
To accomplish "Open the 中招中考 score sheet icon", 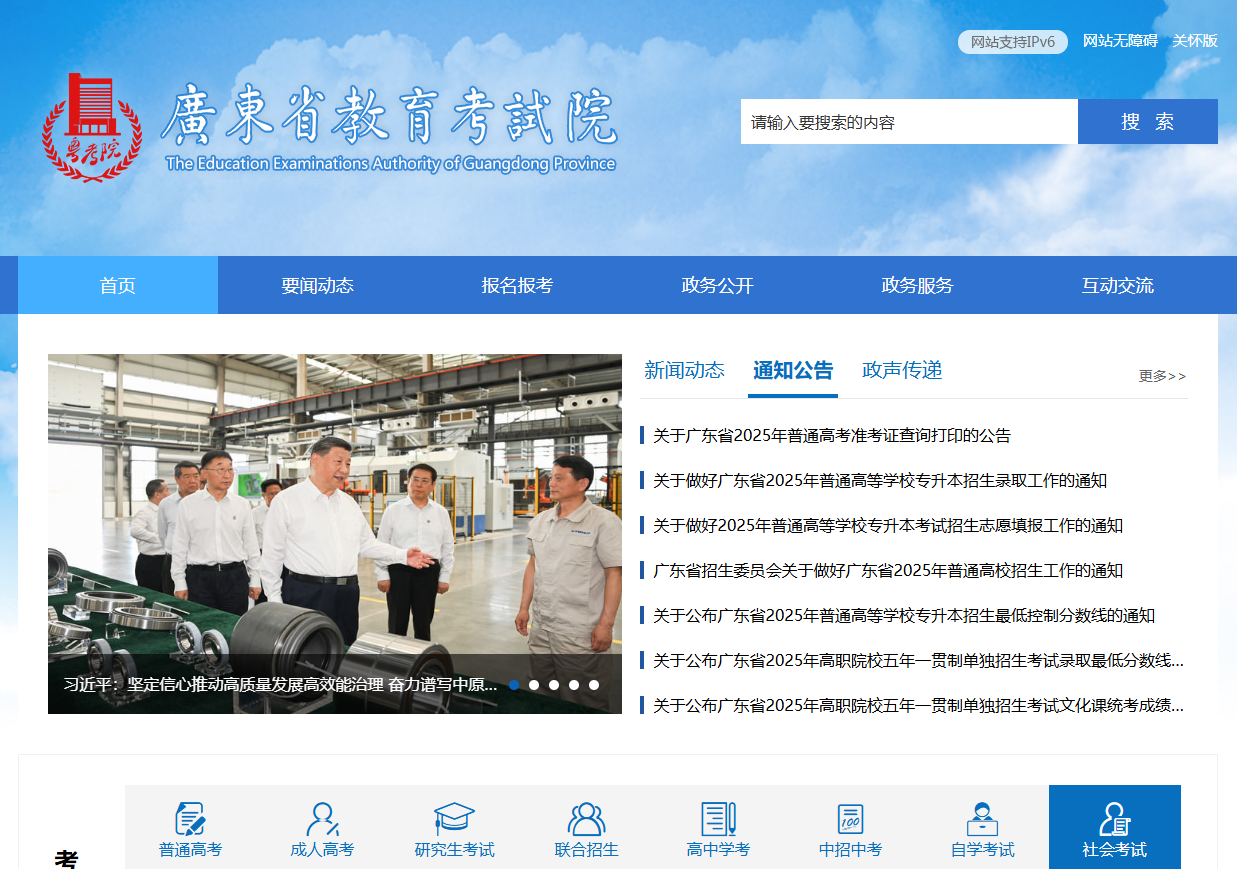I will point(851,829).
